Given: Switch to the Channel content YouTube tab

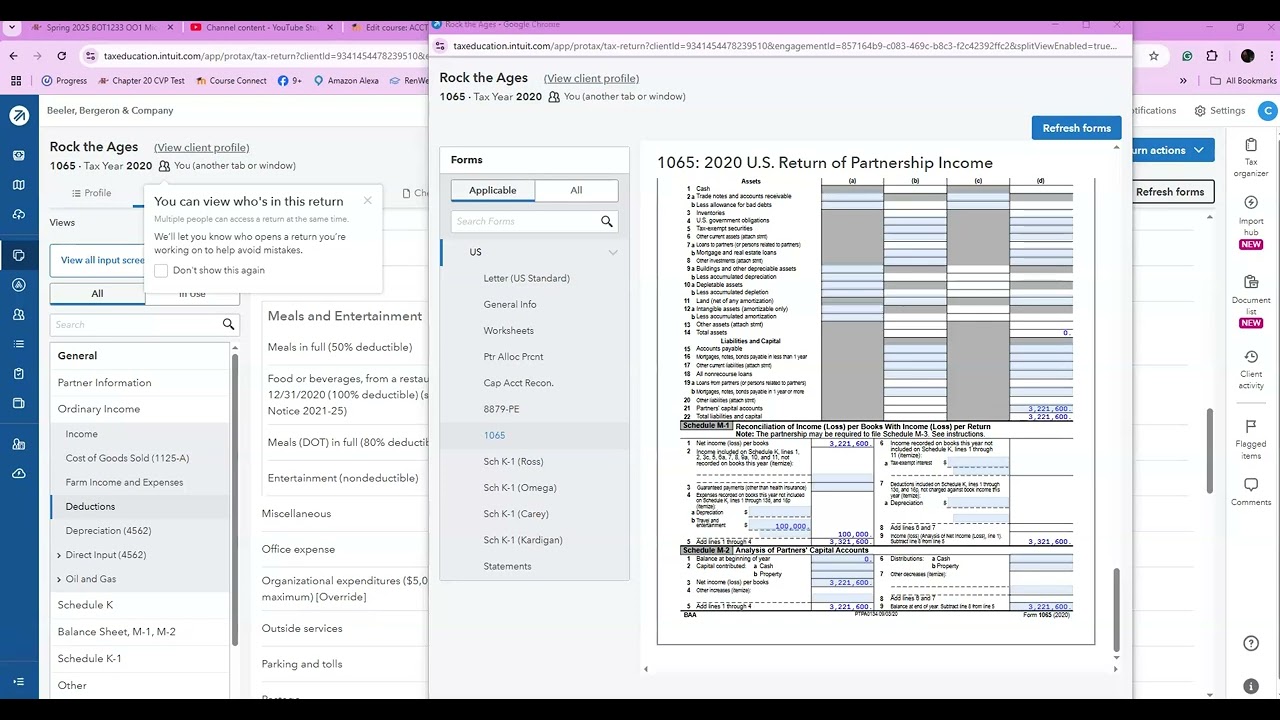Looking at the screenshot, I should pyautogui.click(x=262, y=28).
